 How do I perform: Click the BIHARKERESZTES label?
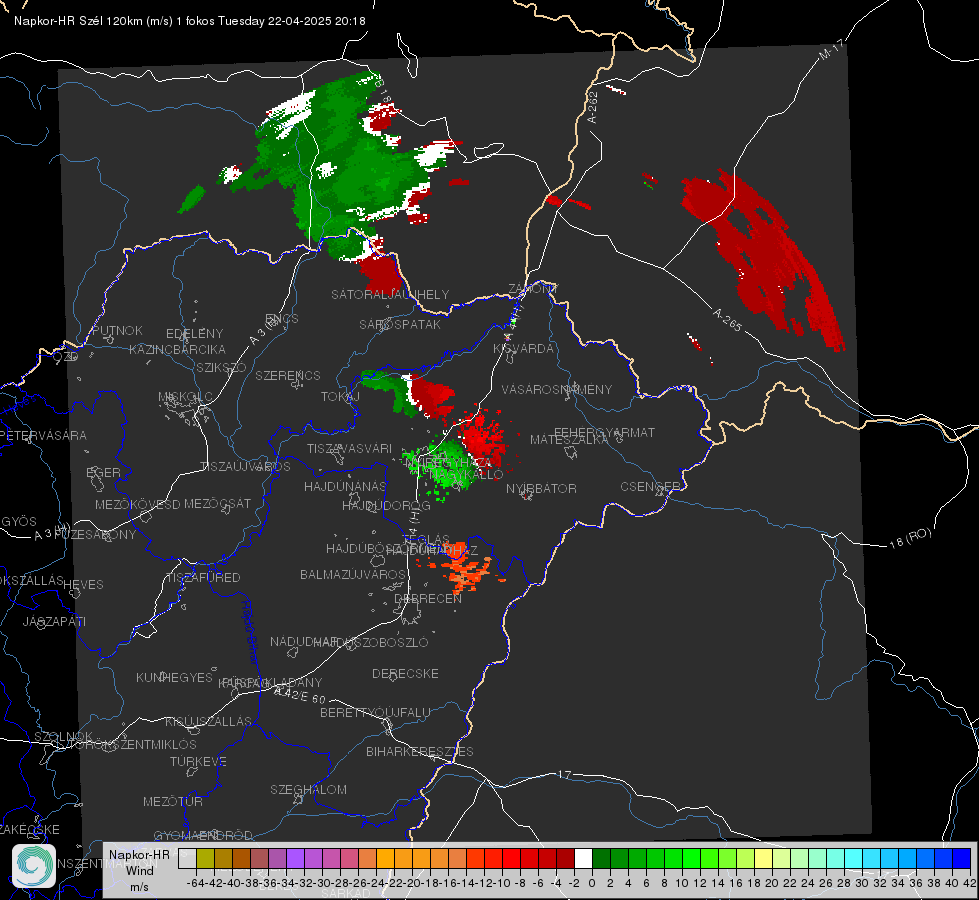click(x=420, y=751)
